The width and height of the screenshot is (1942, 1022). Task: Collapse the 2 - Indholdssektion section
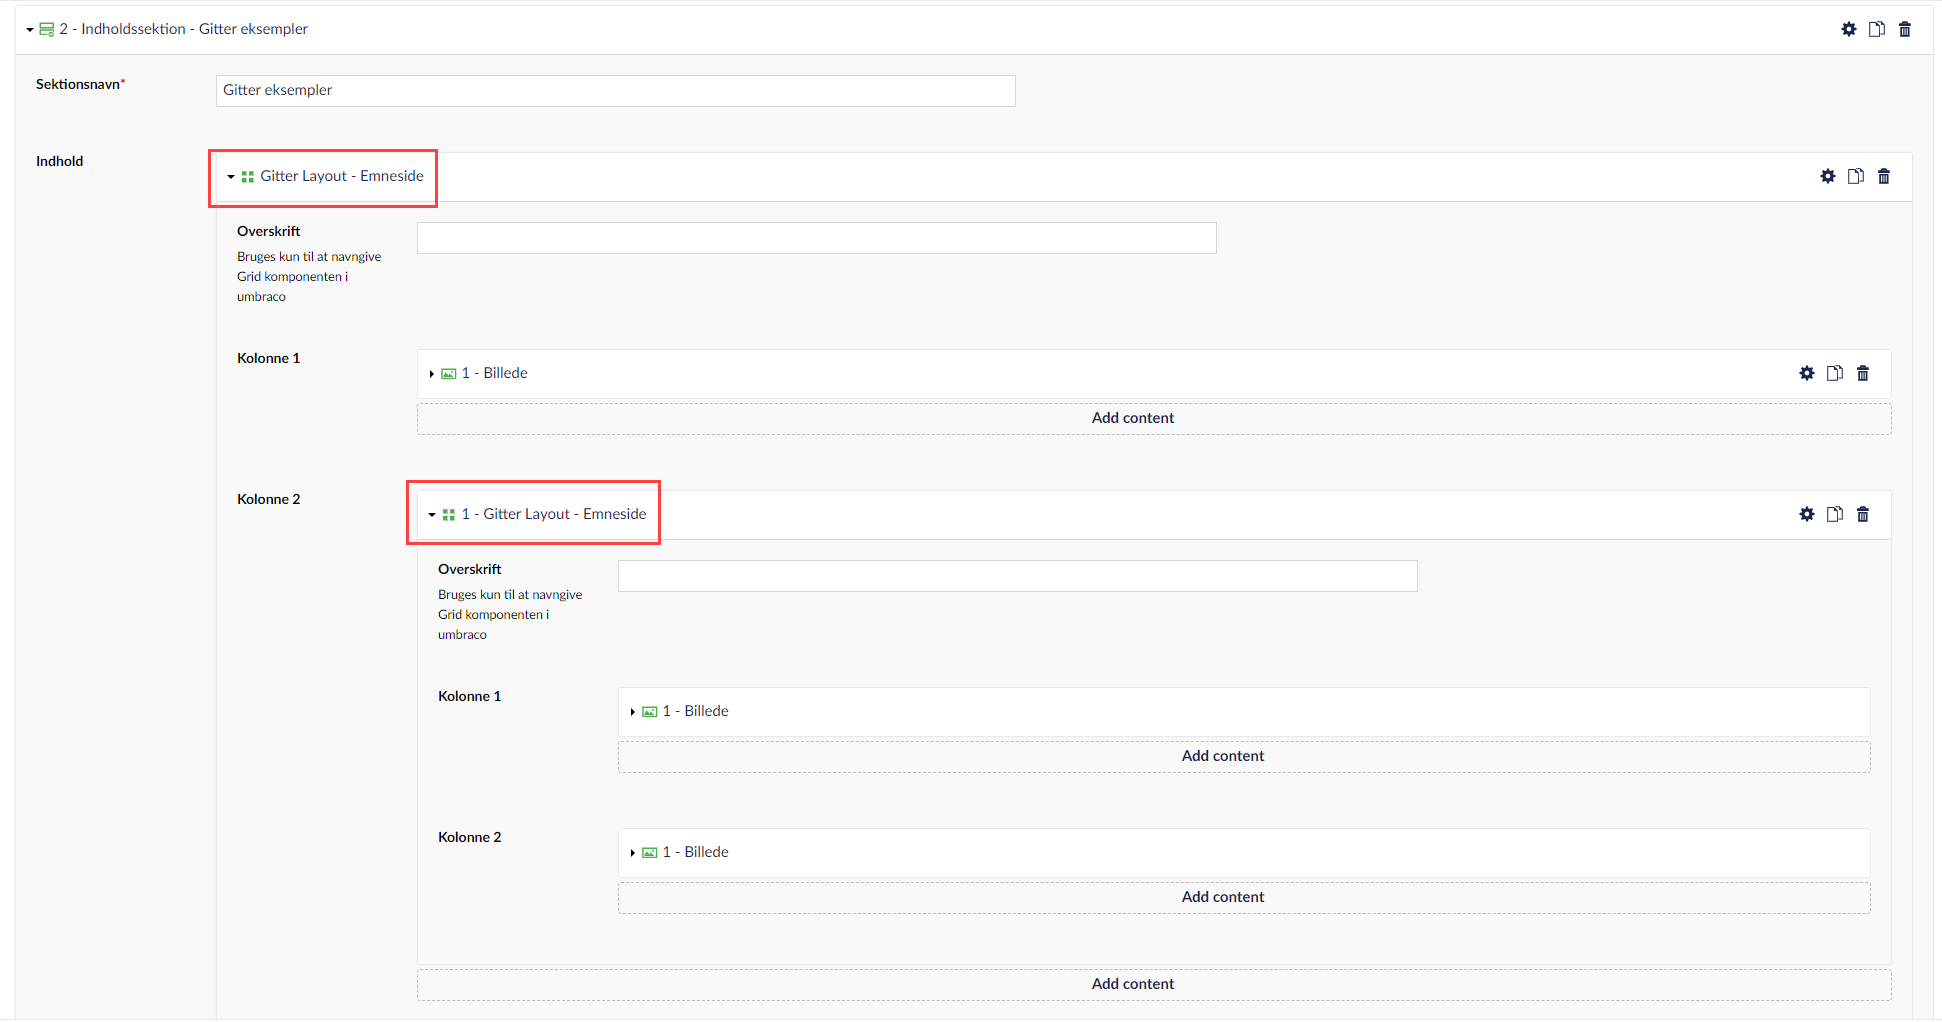point(30,30)
